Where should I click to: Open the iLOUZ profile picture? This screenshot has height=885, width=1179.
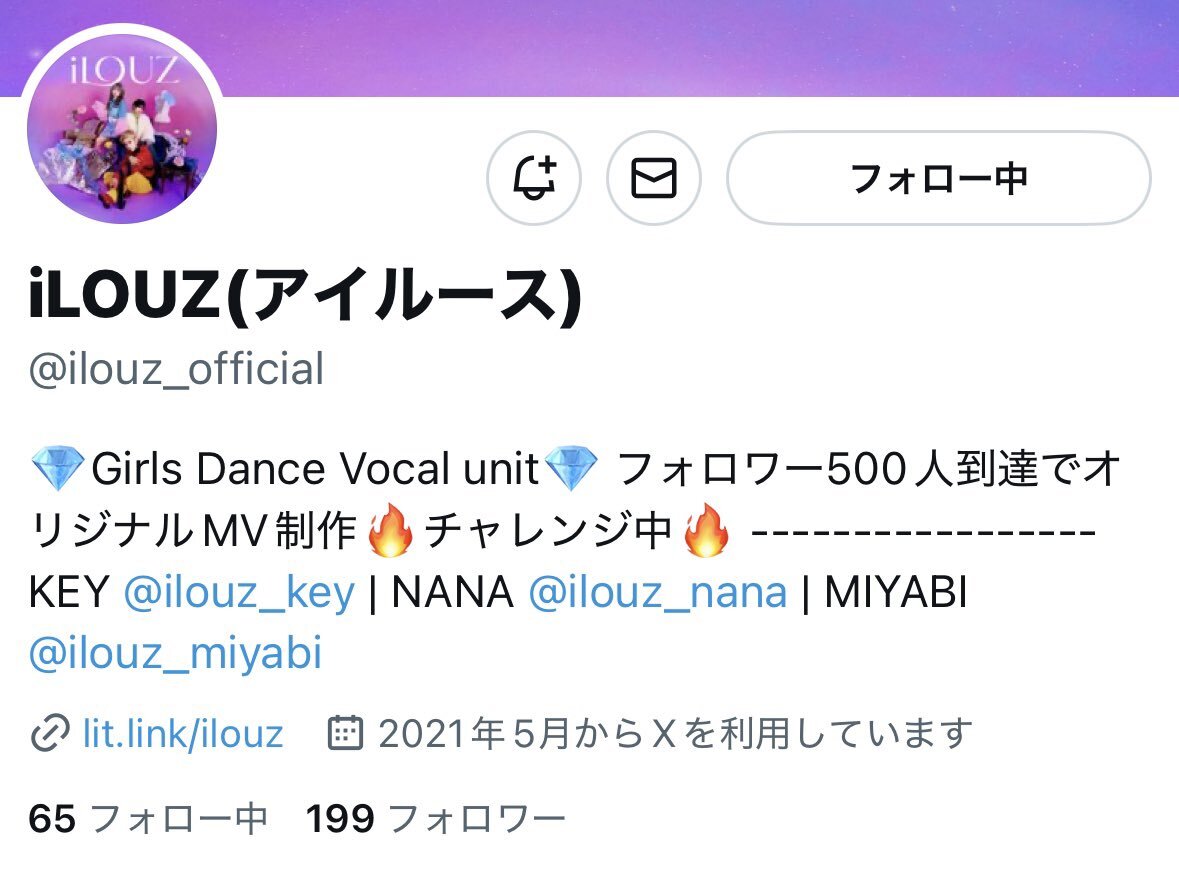[122, 129]
